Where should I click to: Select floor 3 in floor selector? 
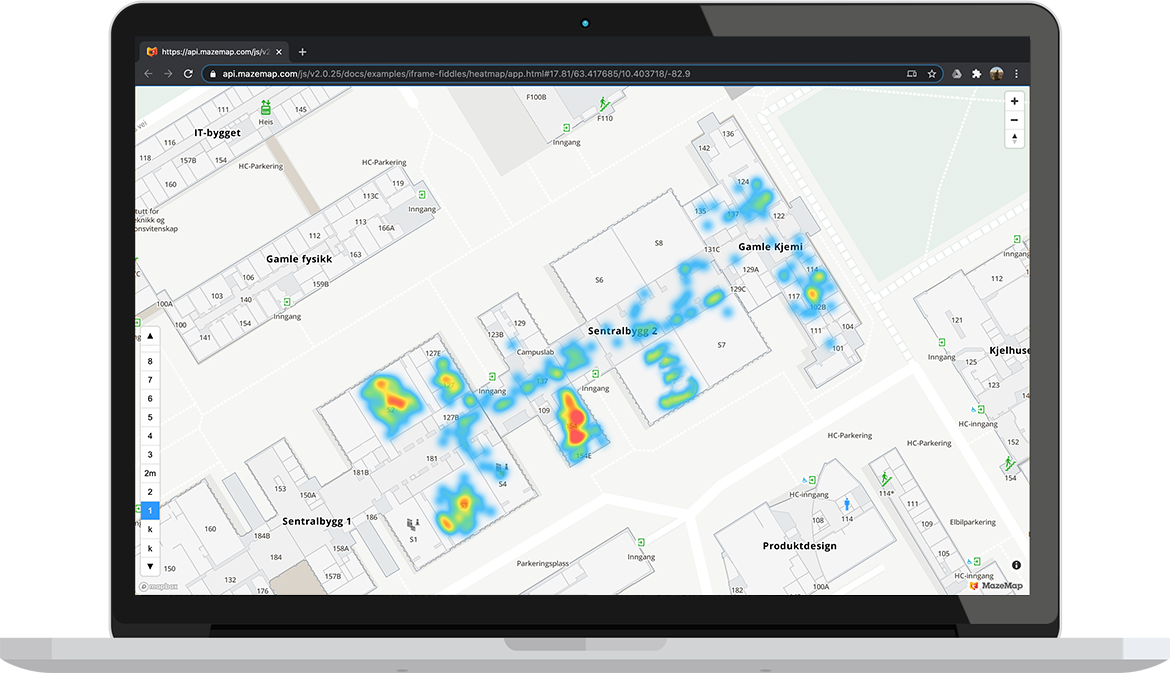pyautogui.click(x=150, y=454)
